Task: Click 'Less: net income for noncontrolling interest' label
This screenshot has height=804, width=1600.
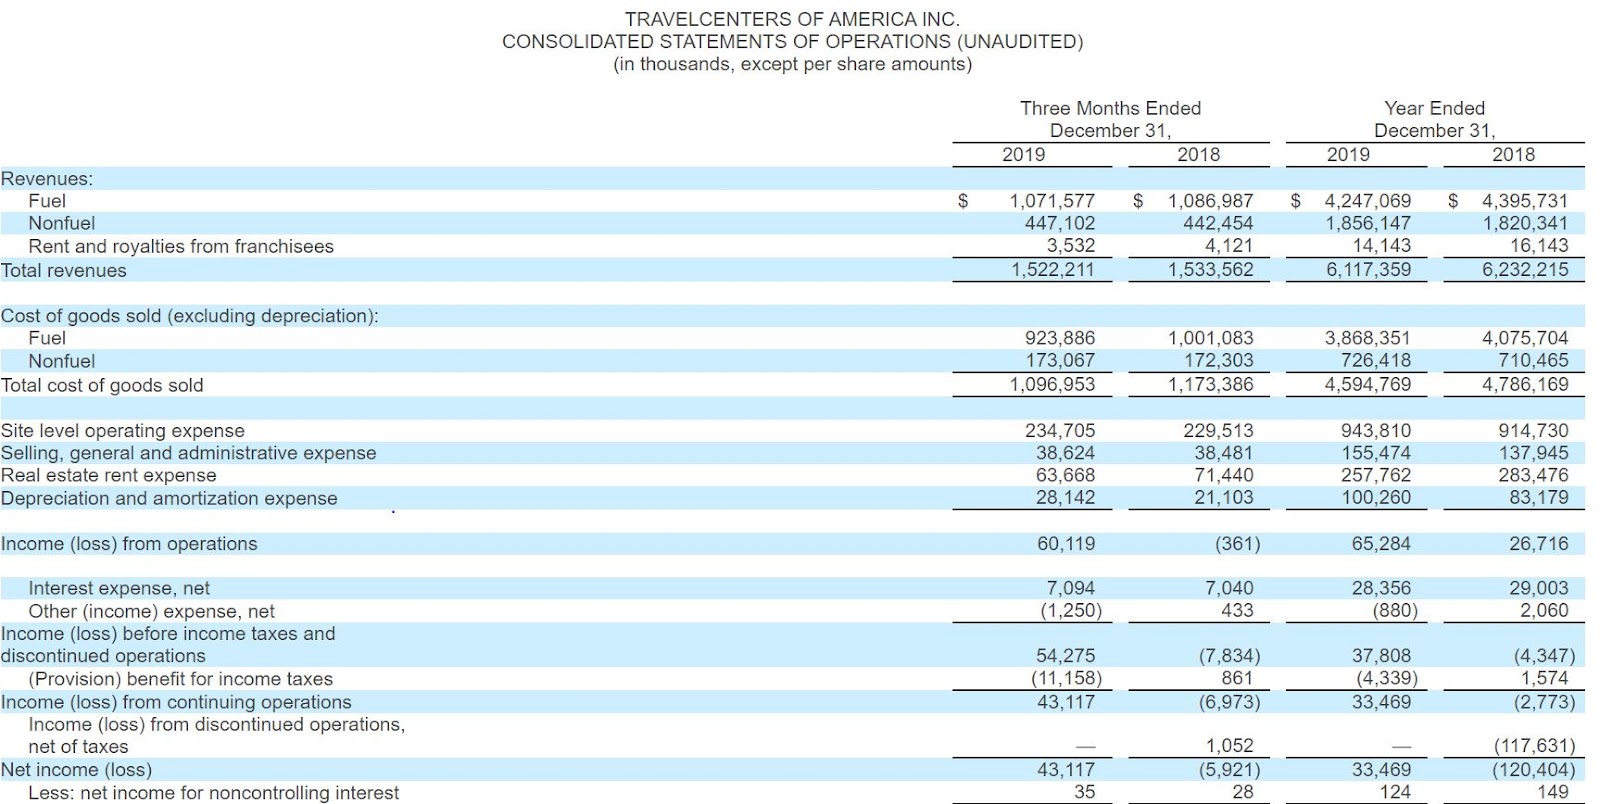Action: coord(213,793)
